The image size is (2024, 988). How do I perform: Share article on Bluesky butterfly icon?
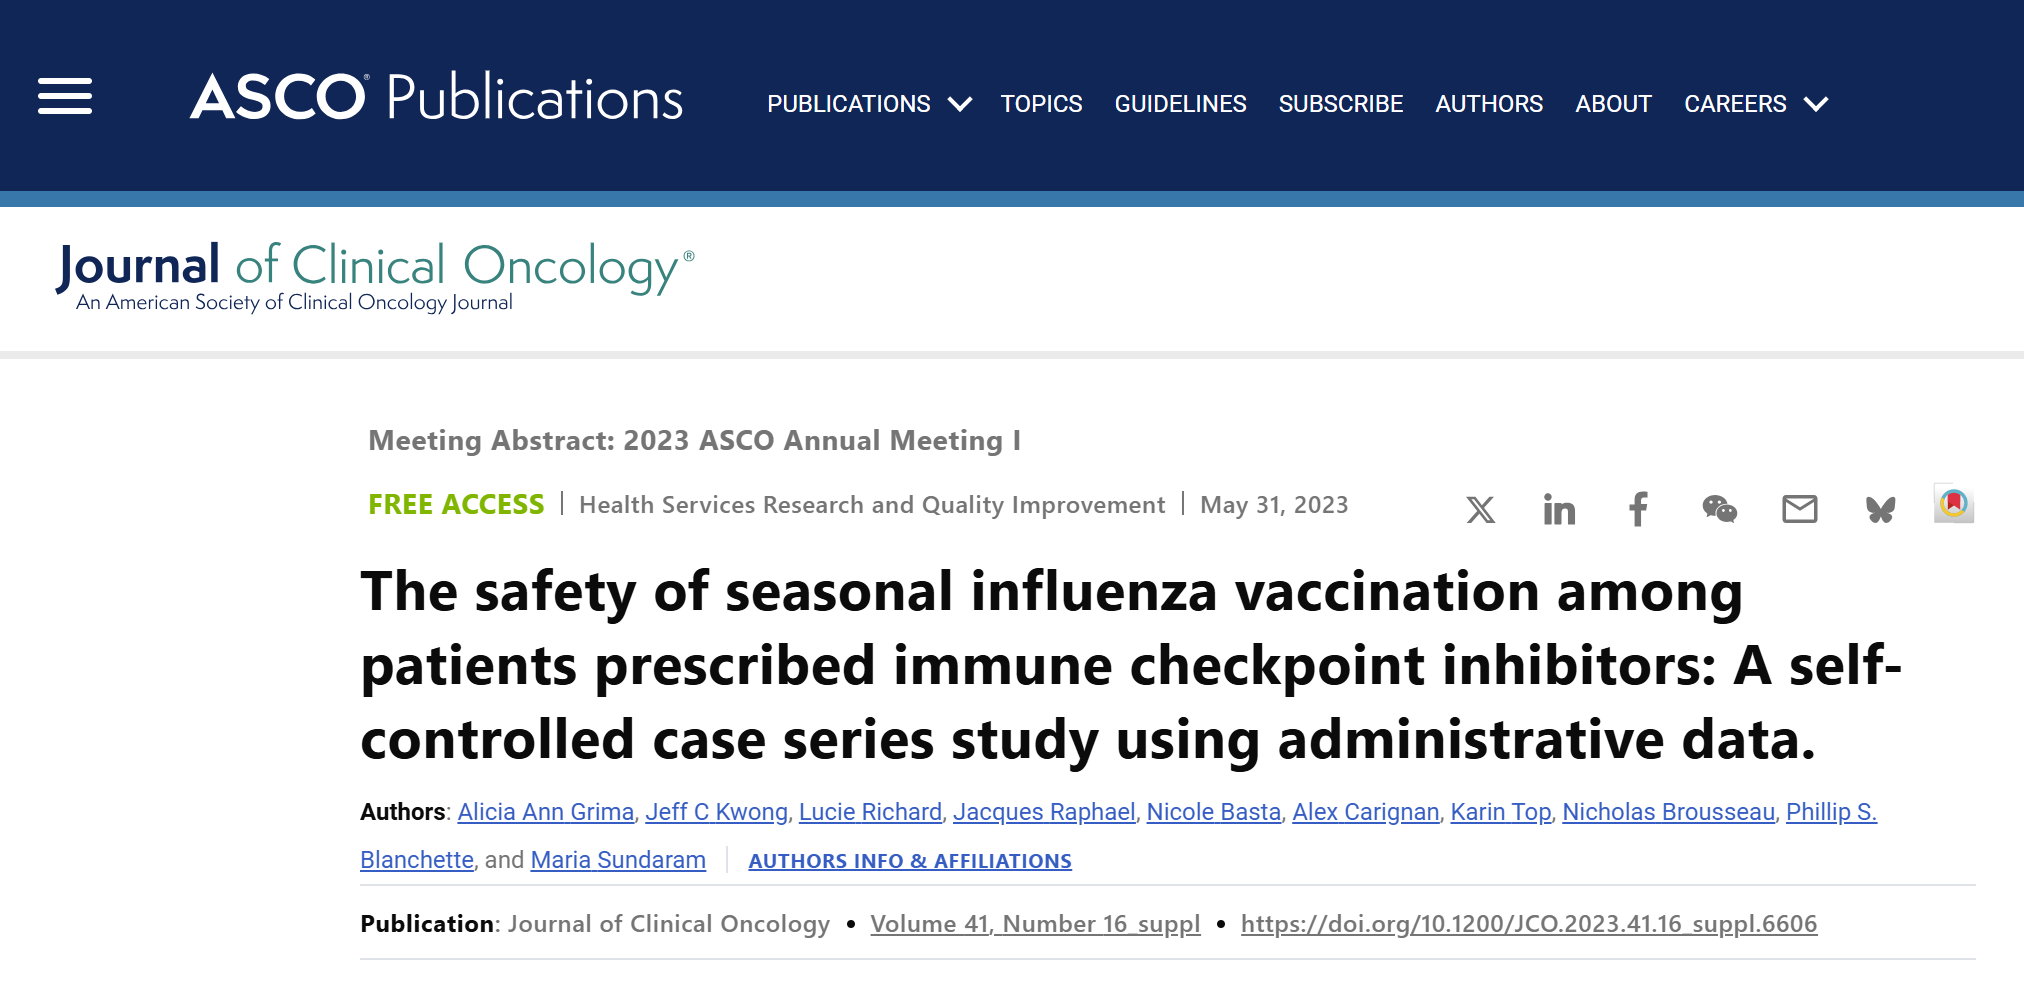click(x=1880, y=510)
